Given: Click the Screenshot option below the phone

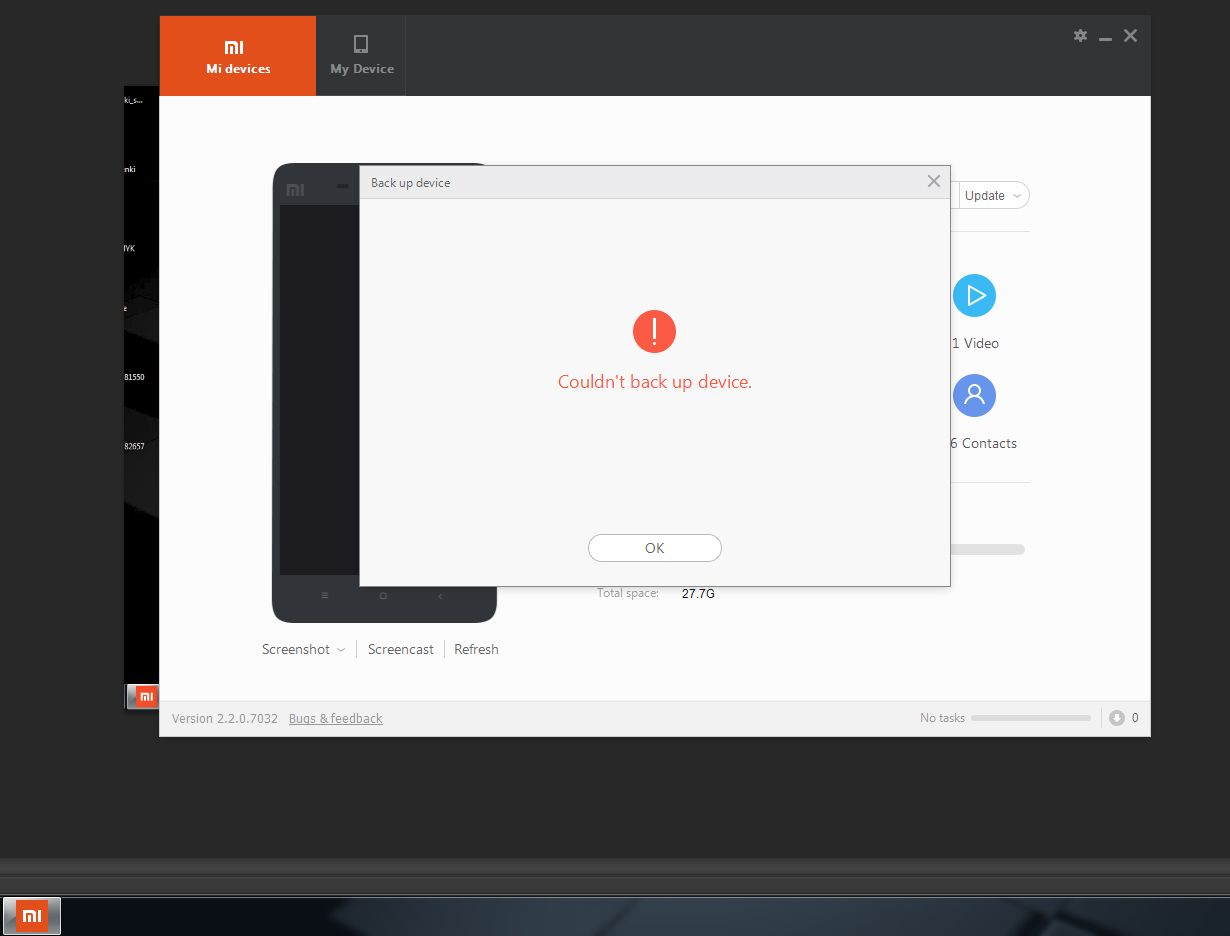Looking at the screenshot, I should click(x=295, y=649).
